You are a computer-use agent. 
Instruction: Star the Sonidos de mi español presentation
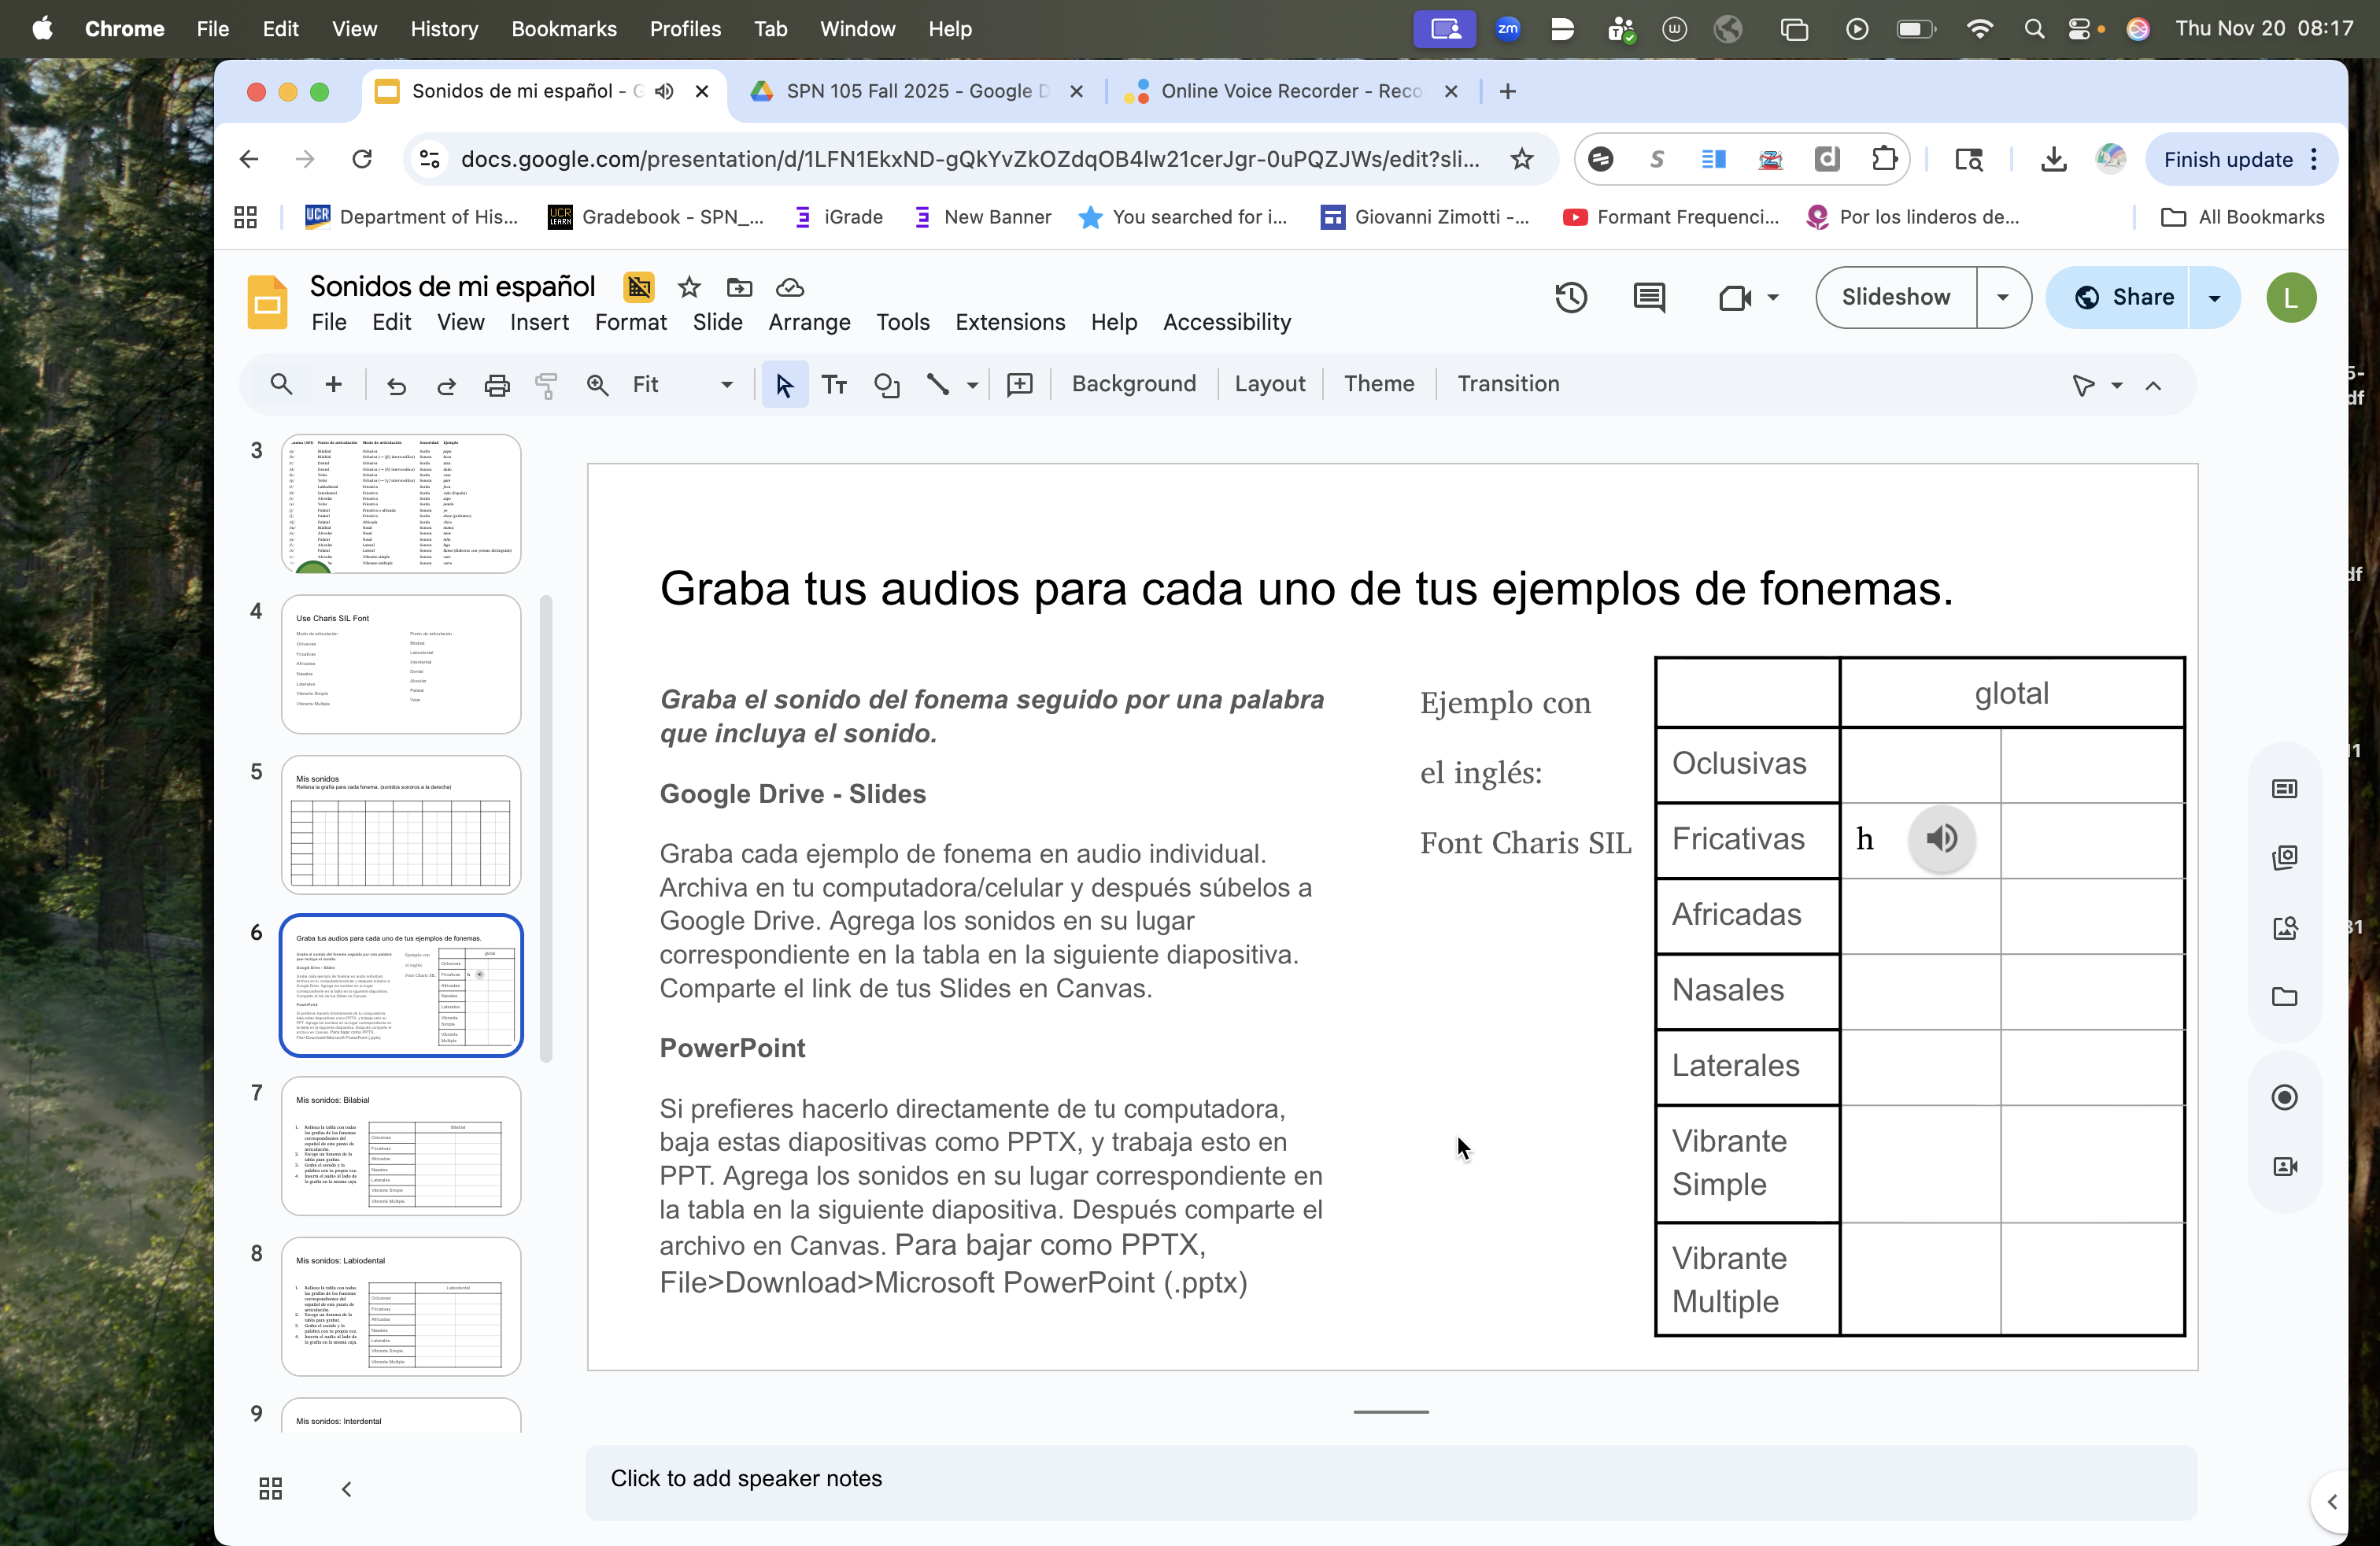point(689,288)
